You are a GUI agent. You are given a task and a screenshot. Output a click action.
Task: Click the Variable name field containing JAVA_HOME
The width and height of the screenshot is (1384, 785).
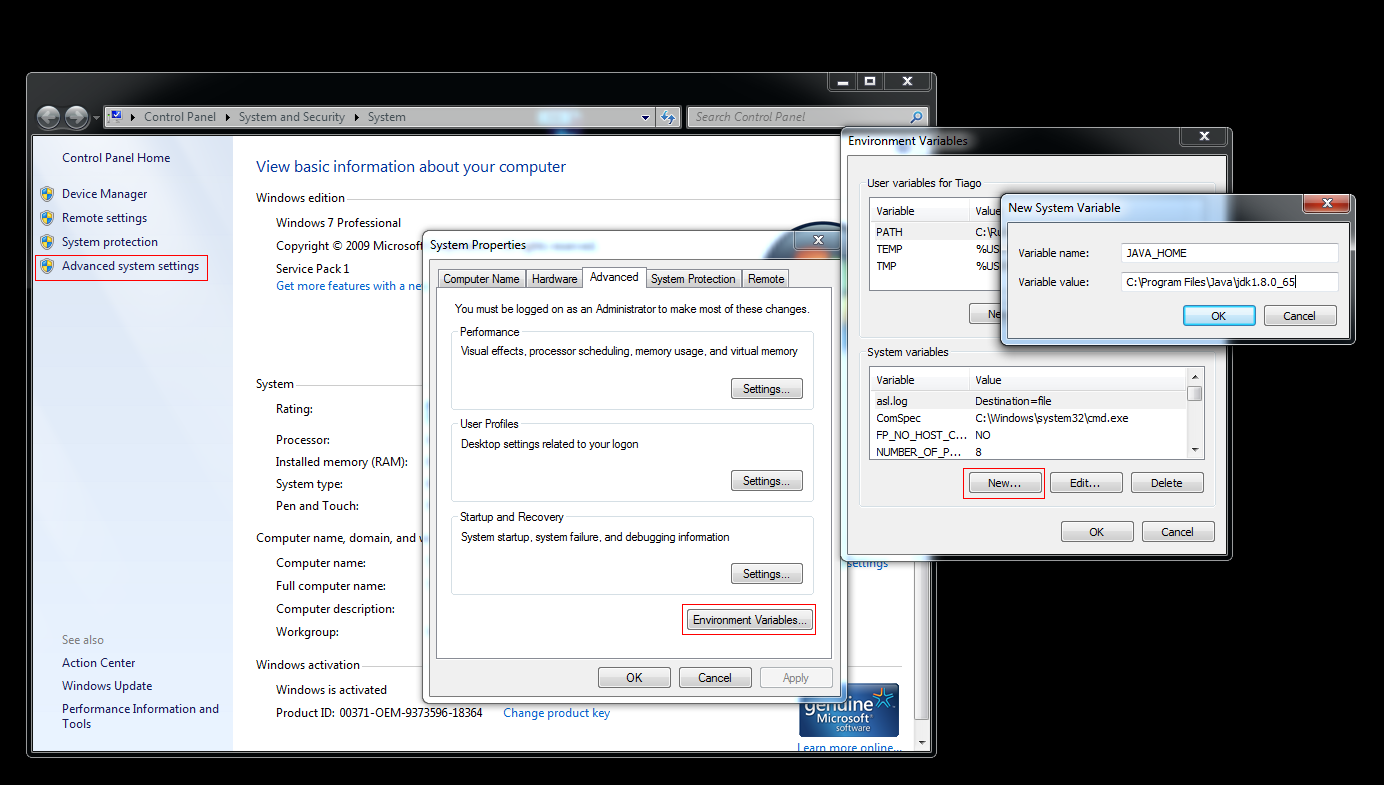(1228, 253)
